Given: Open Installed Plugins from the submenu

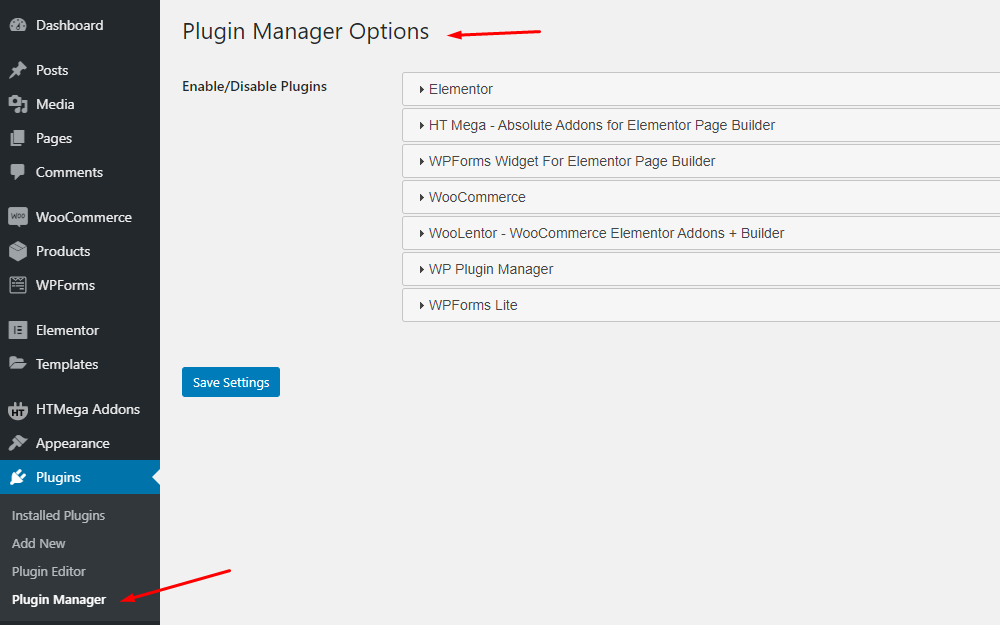Looking at the screenshot, I should [x=57, y=515].
